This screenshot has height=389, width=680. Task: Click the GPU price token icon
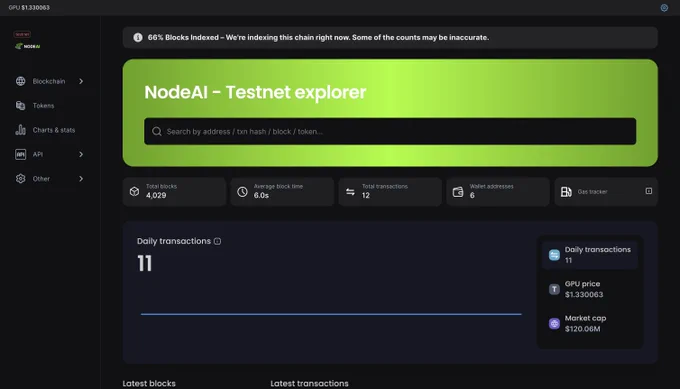point(554,289)
